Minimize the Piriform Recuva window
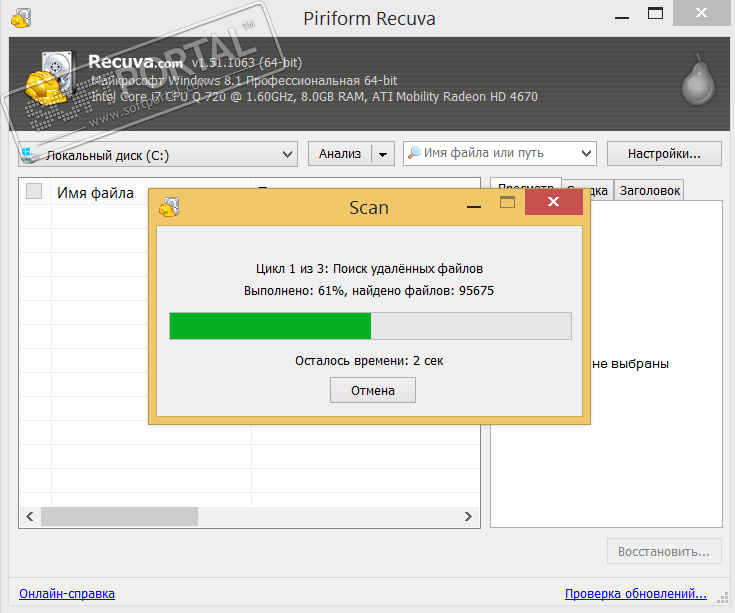The height and width of the screenshot is (613, 735). [x=622, y=18]
